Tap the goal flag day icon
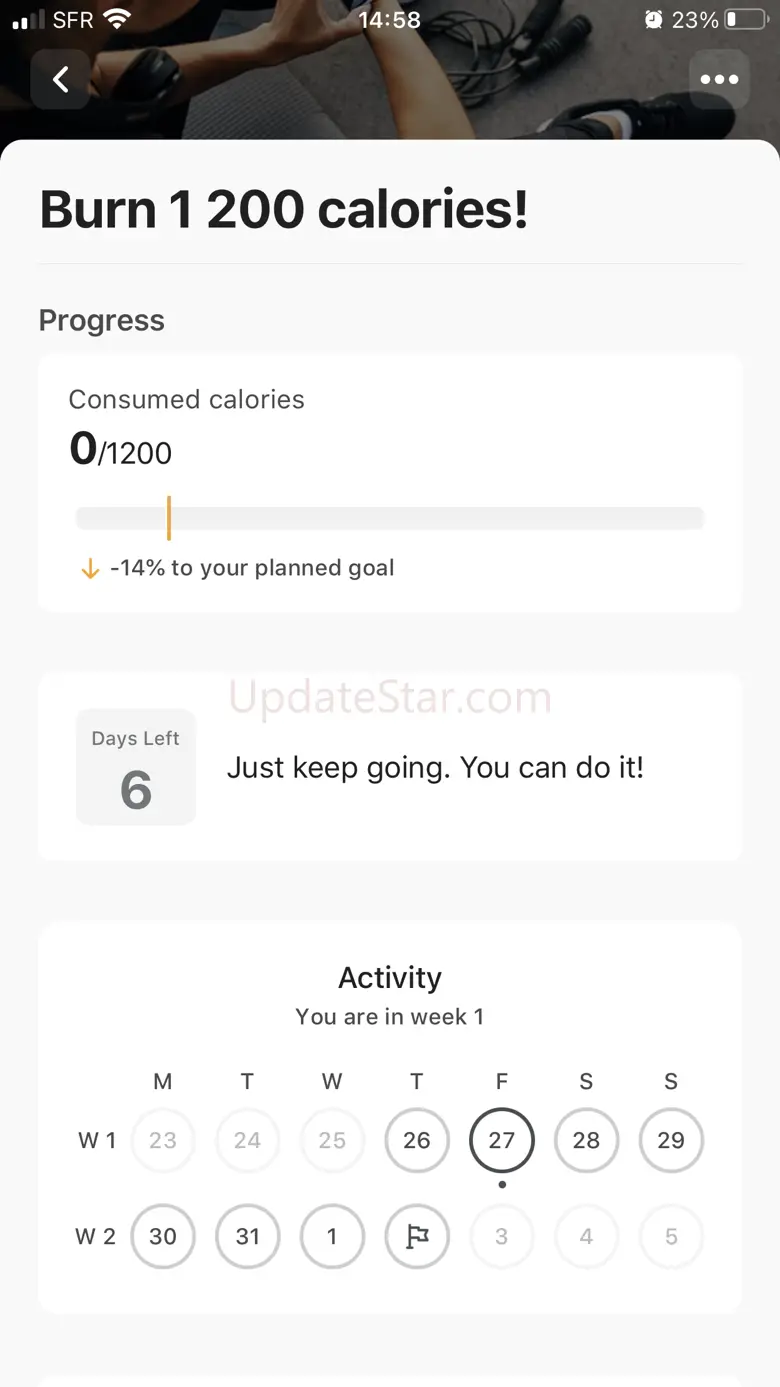 (417, 1237)
